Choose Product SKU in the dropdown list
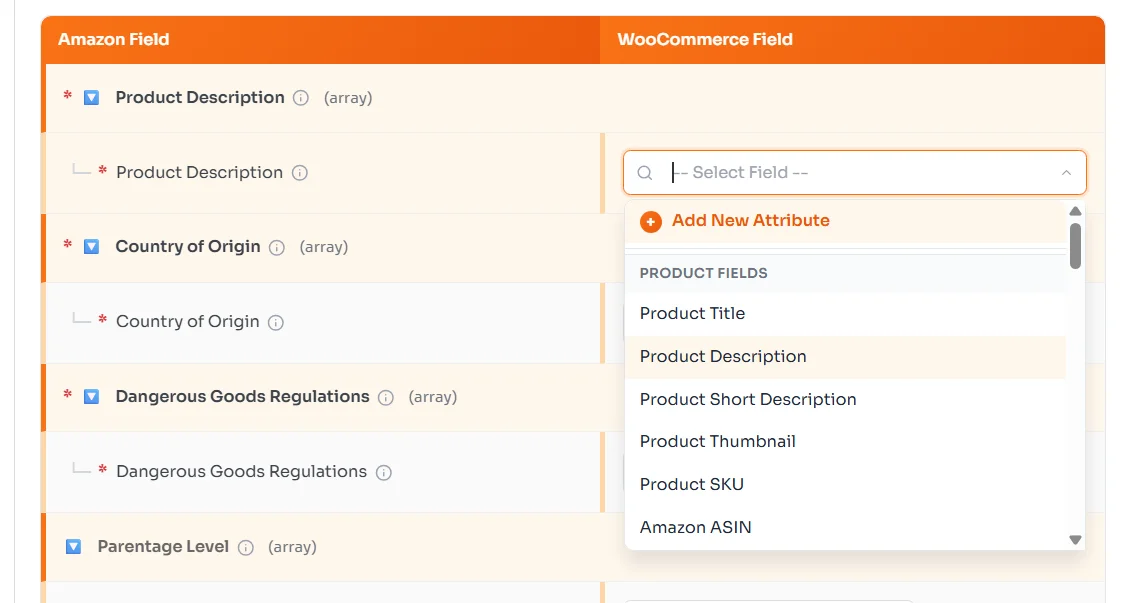 point(692,484)
